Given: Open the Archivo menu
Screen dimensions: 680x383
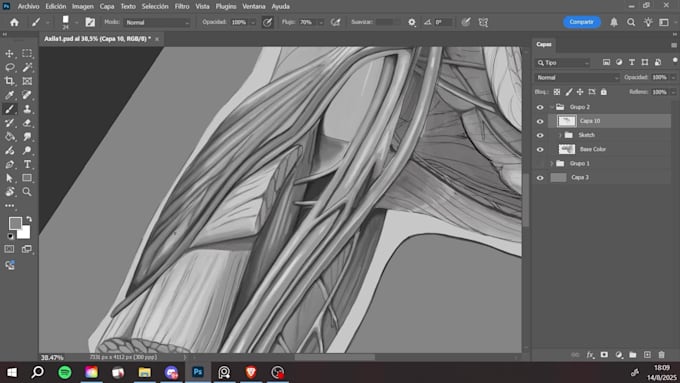Looking at the screenshot, I should click(28, 7).
